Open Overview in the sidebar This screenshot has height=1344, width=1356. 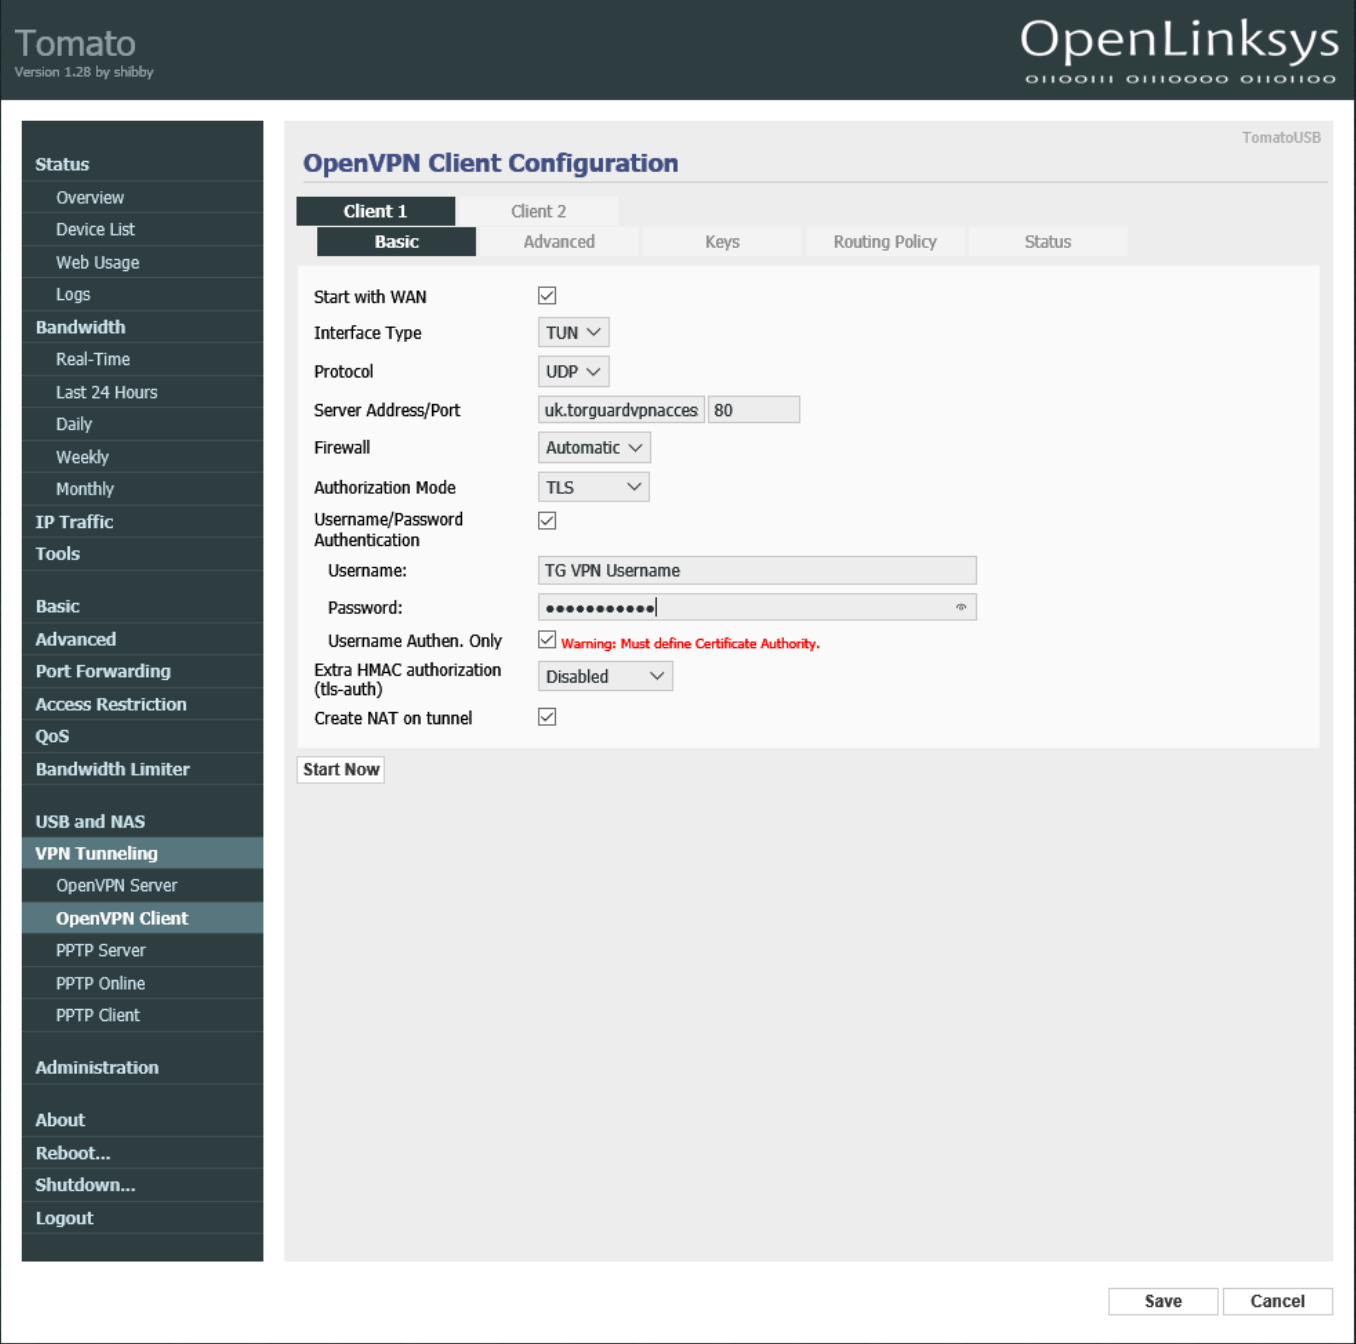pyautogui.click(x=142, y=197)
